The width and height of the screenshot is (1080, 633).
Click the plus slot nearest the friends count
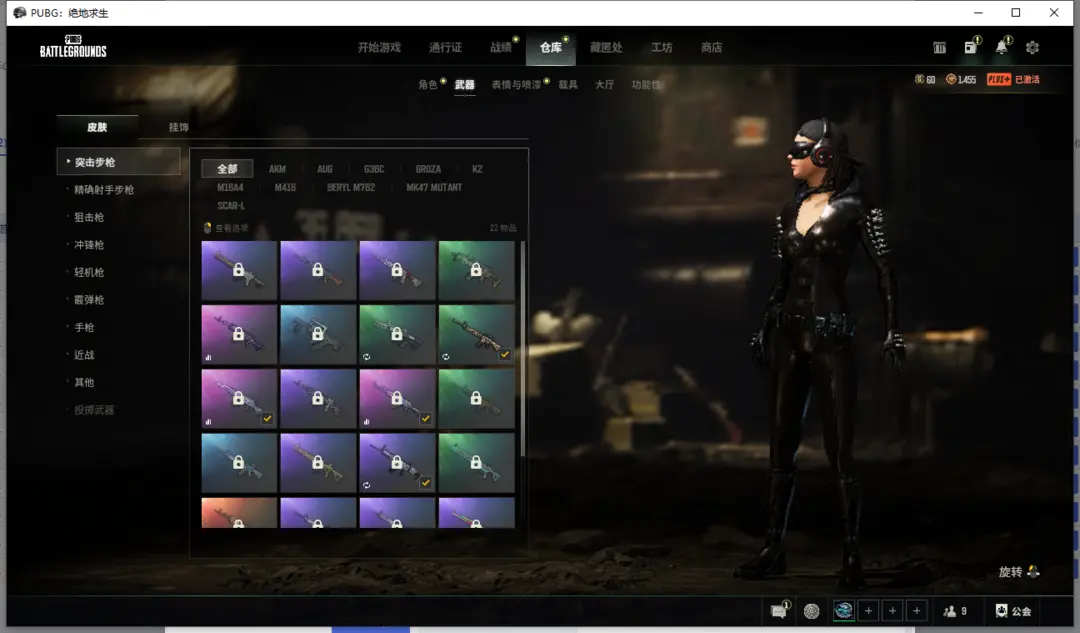917,611
